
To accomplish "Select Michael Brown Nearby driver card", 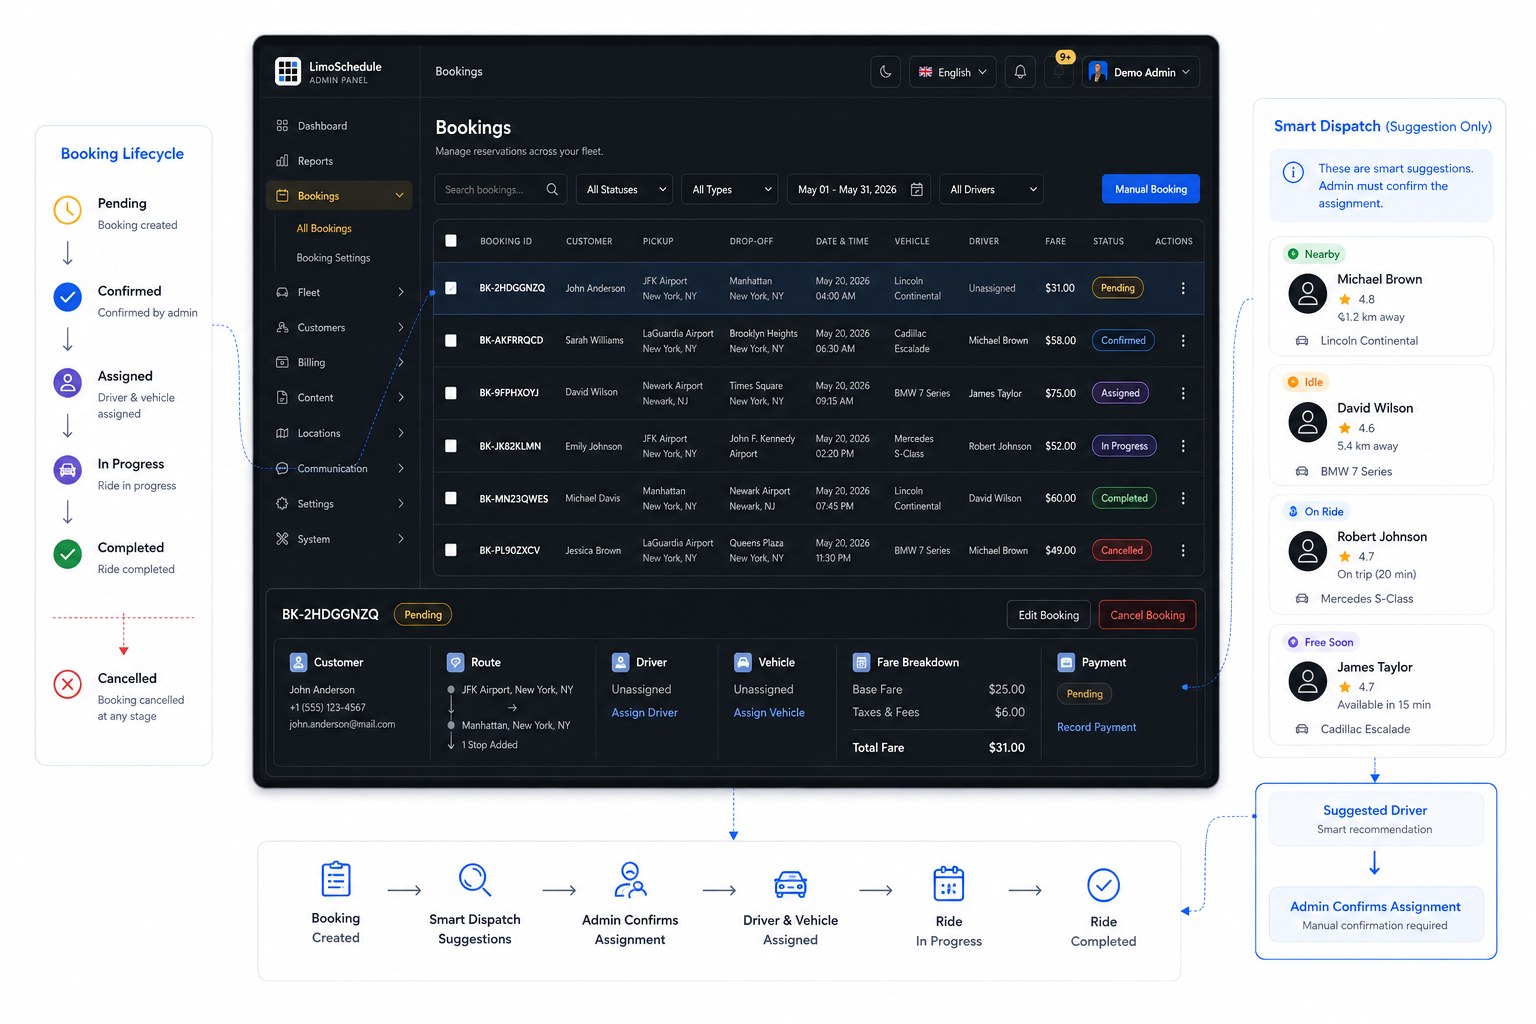I will point(1381,296).
